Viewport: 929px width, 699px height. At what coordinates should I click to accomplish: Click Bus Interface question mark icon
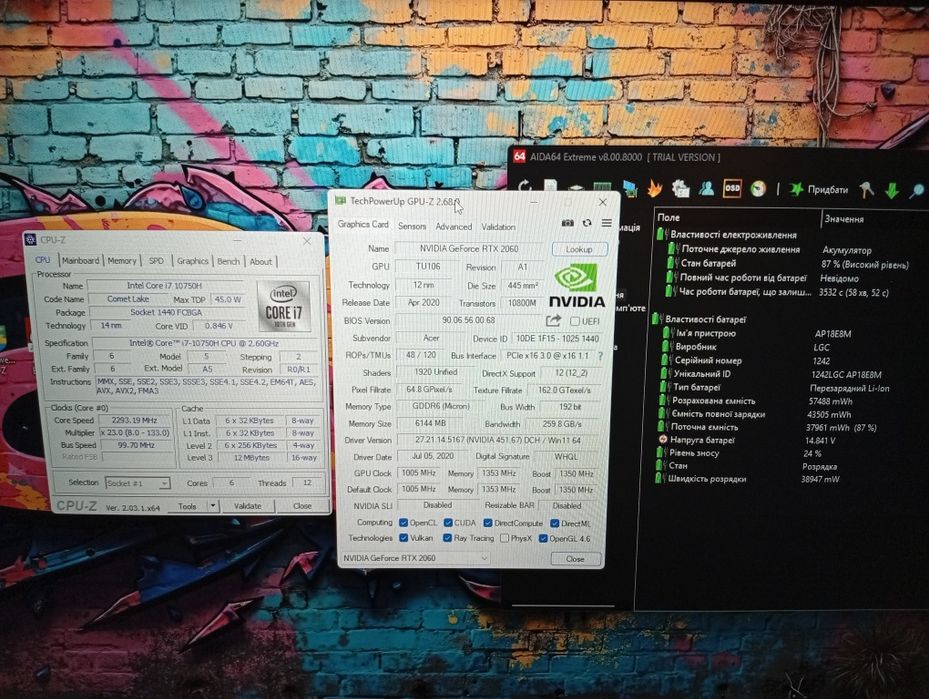pos(600,355)
